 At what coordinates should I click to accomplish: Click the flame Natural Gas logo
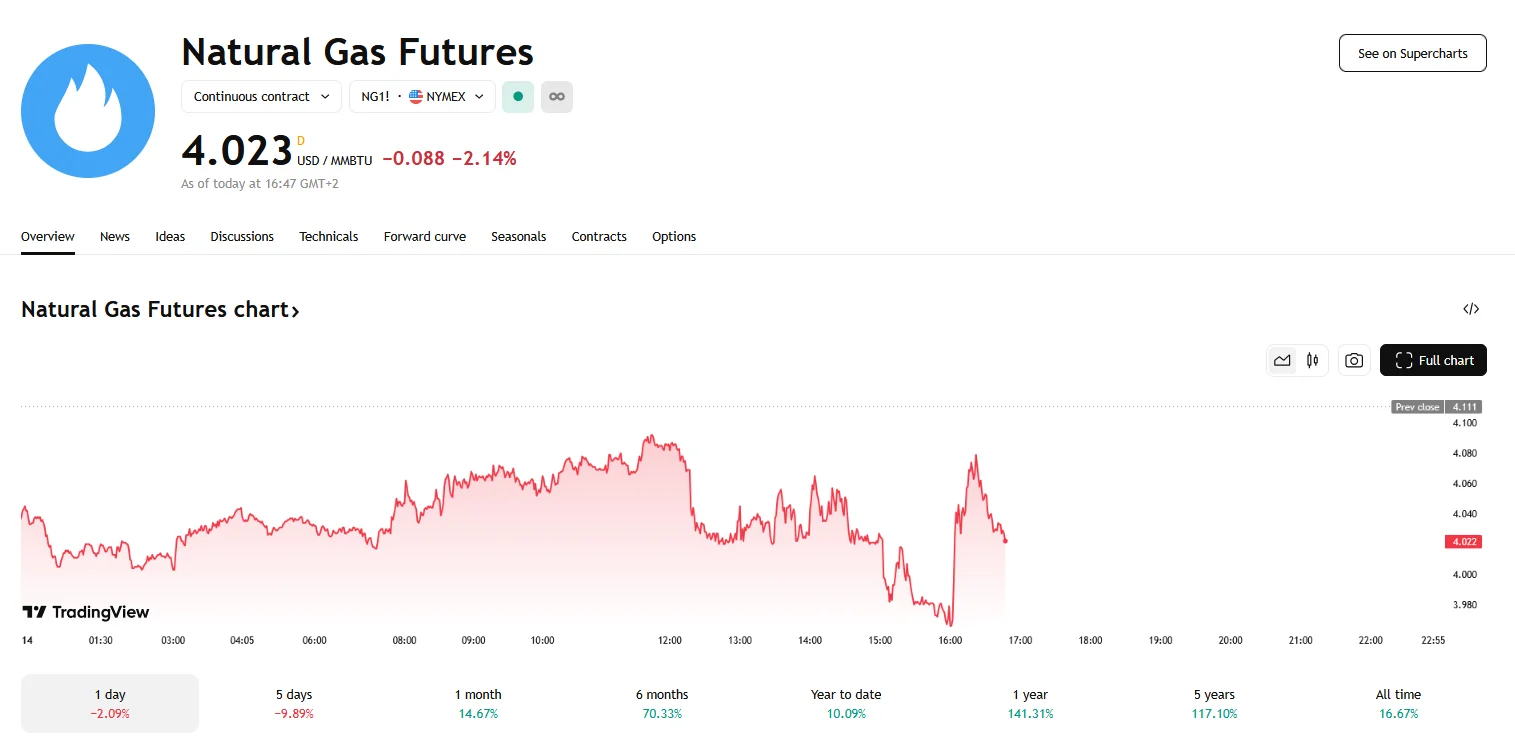click(x=88, y=111)
